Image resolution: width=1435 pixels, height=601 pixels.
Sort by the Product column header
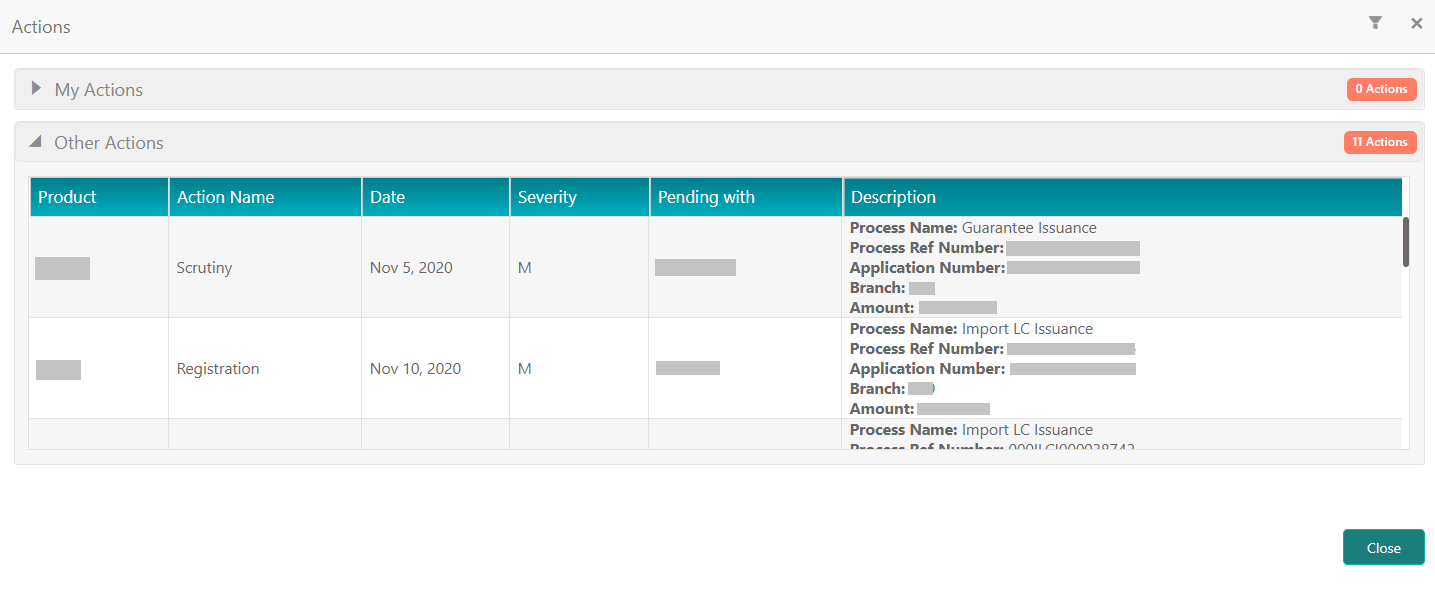pos(99,197)
